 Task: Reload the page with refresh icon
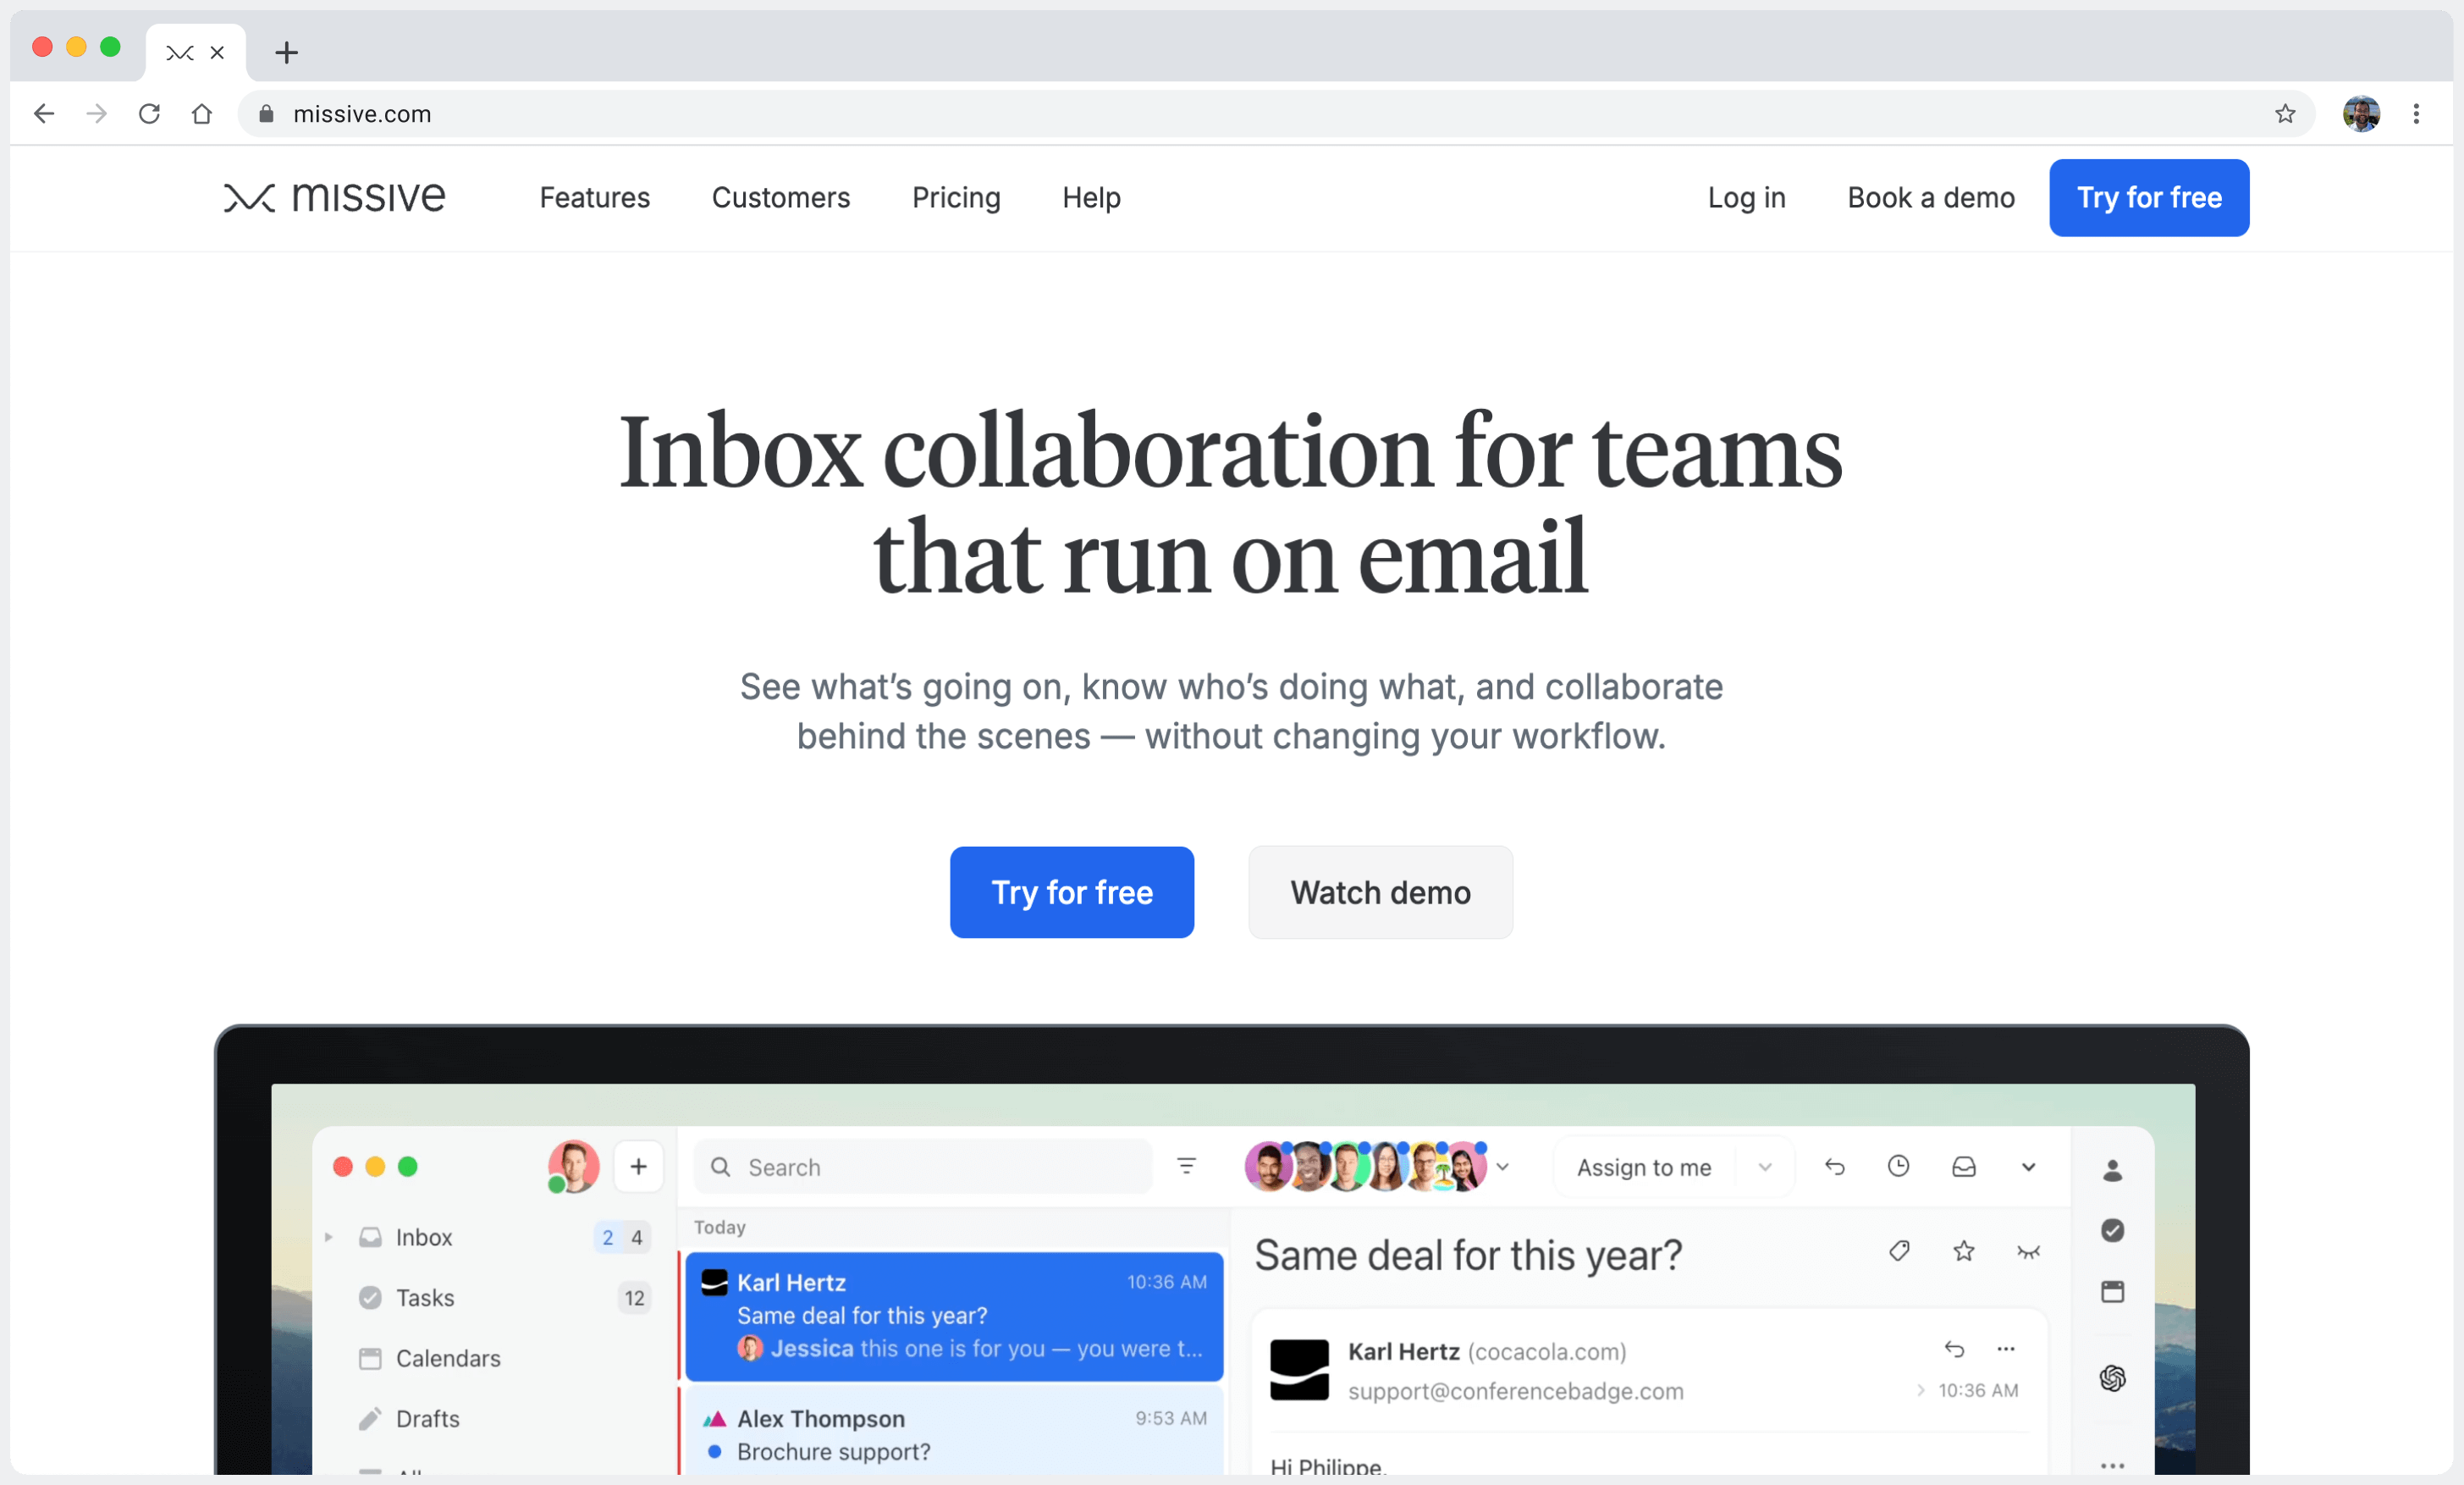click(x=150, y=114)
